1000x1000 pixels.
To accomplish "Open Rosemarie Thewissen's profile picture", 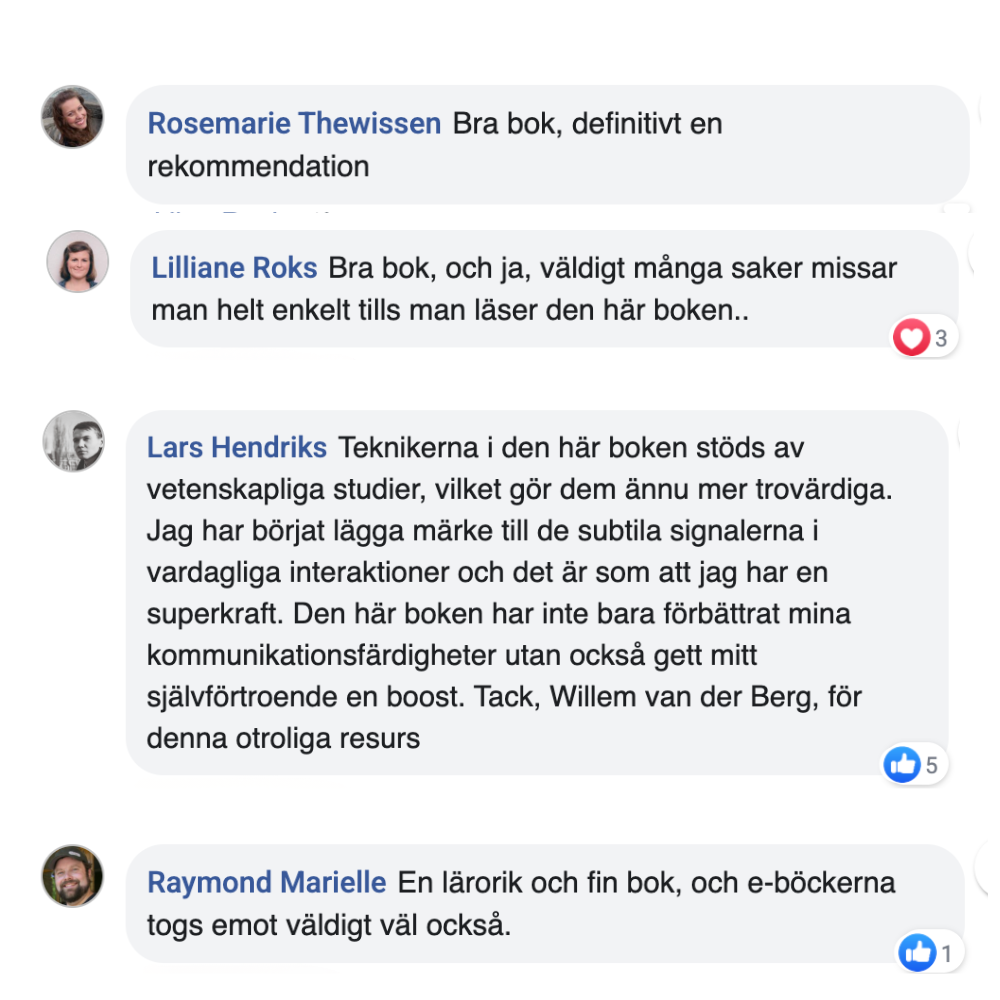I will pos(72,117).
